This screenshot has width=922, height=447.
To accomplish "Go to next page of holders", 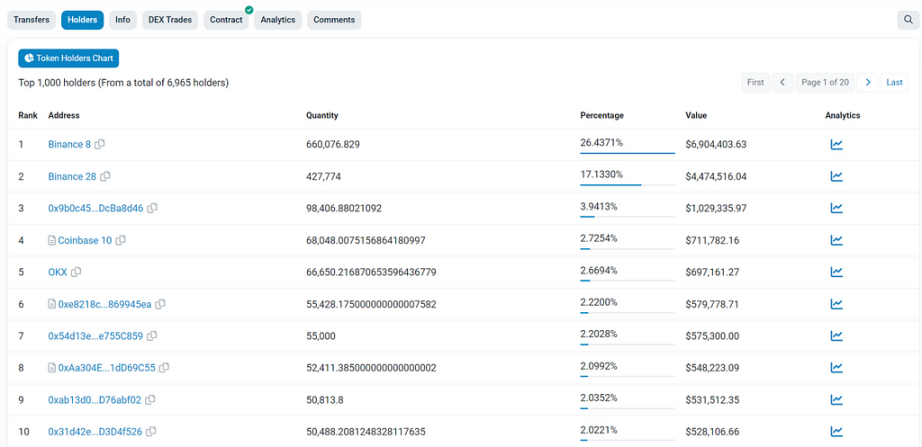I will point(868,82).
